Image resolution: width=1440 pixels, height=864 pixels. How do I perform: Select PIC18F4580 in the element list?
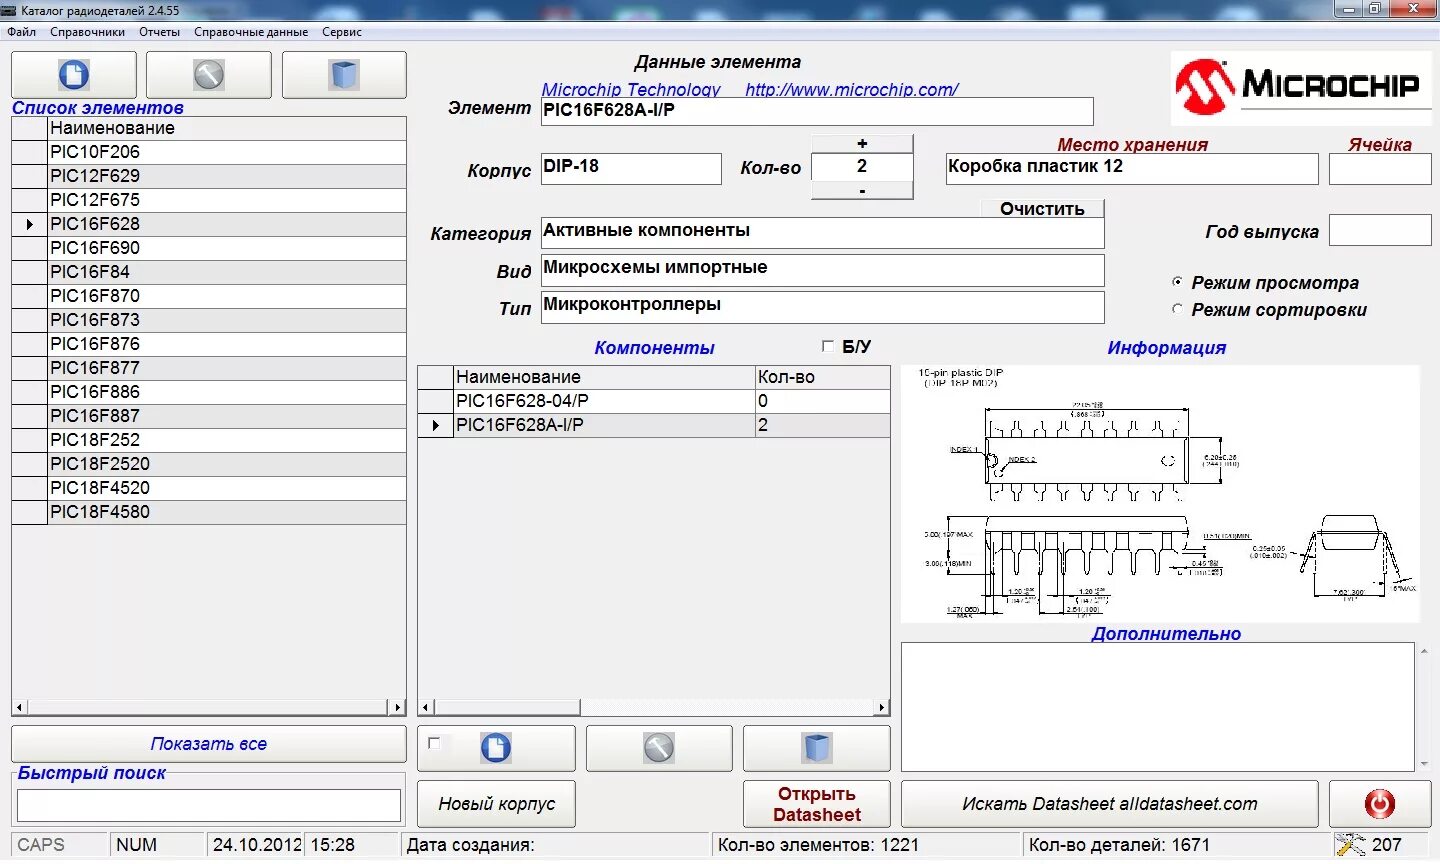[x=227, y=512]
